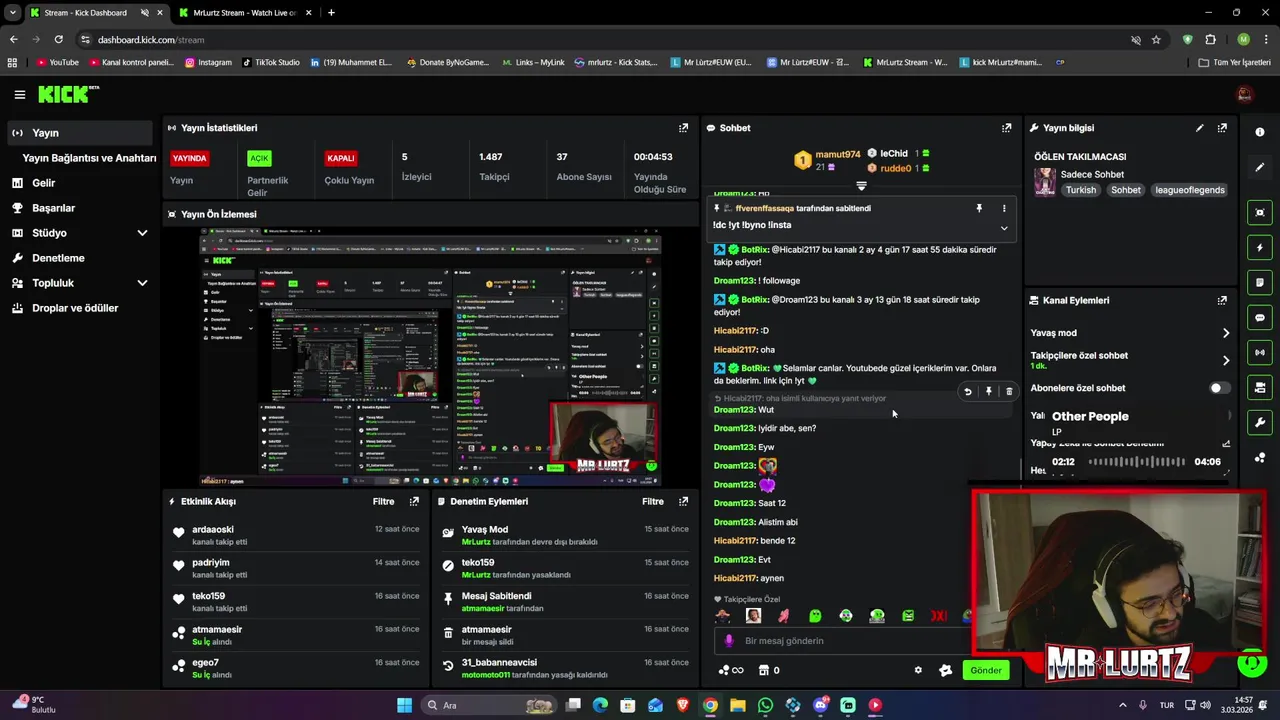Click the Kick logo

tap(69, 94)
